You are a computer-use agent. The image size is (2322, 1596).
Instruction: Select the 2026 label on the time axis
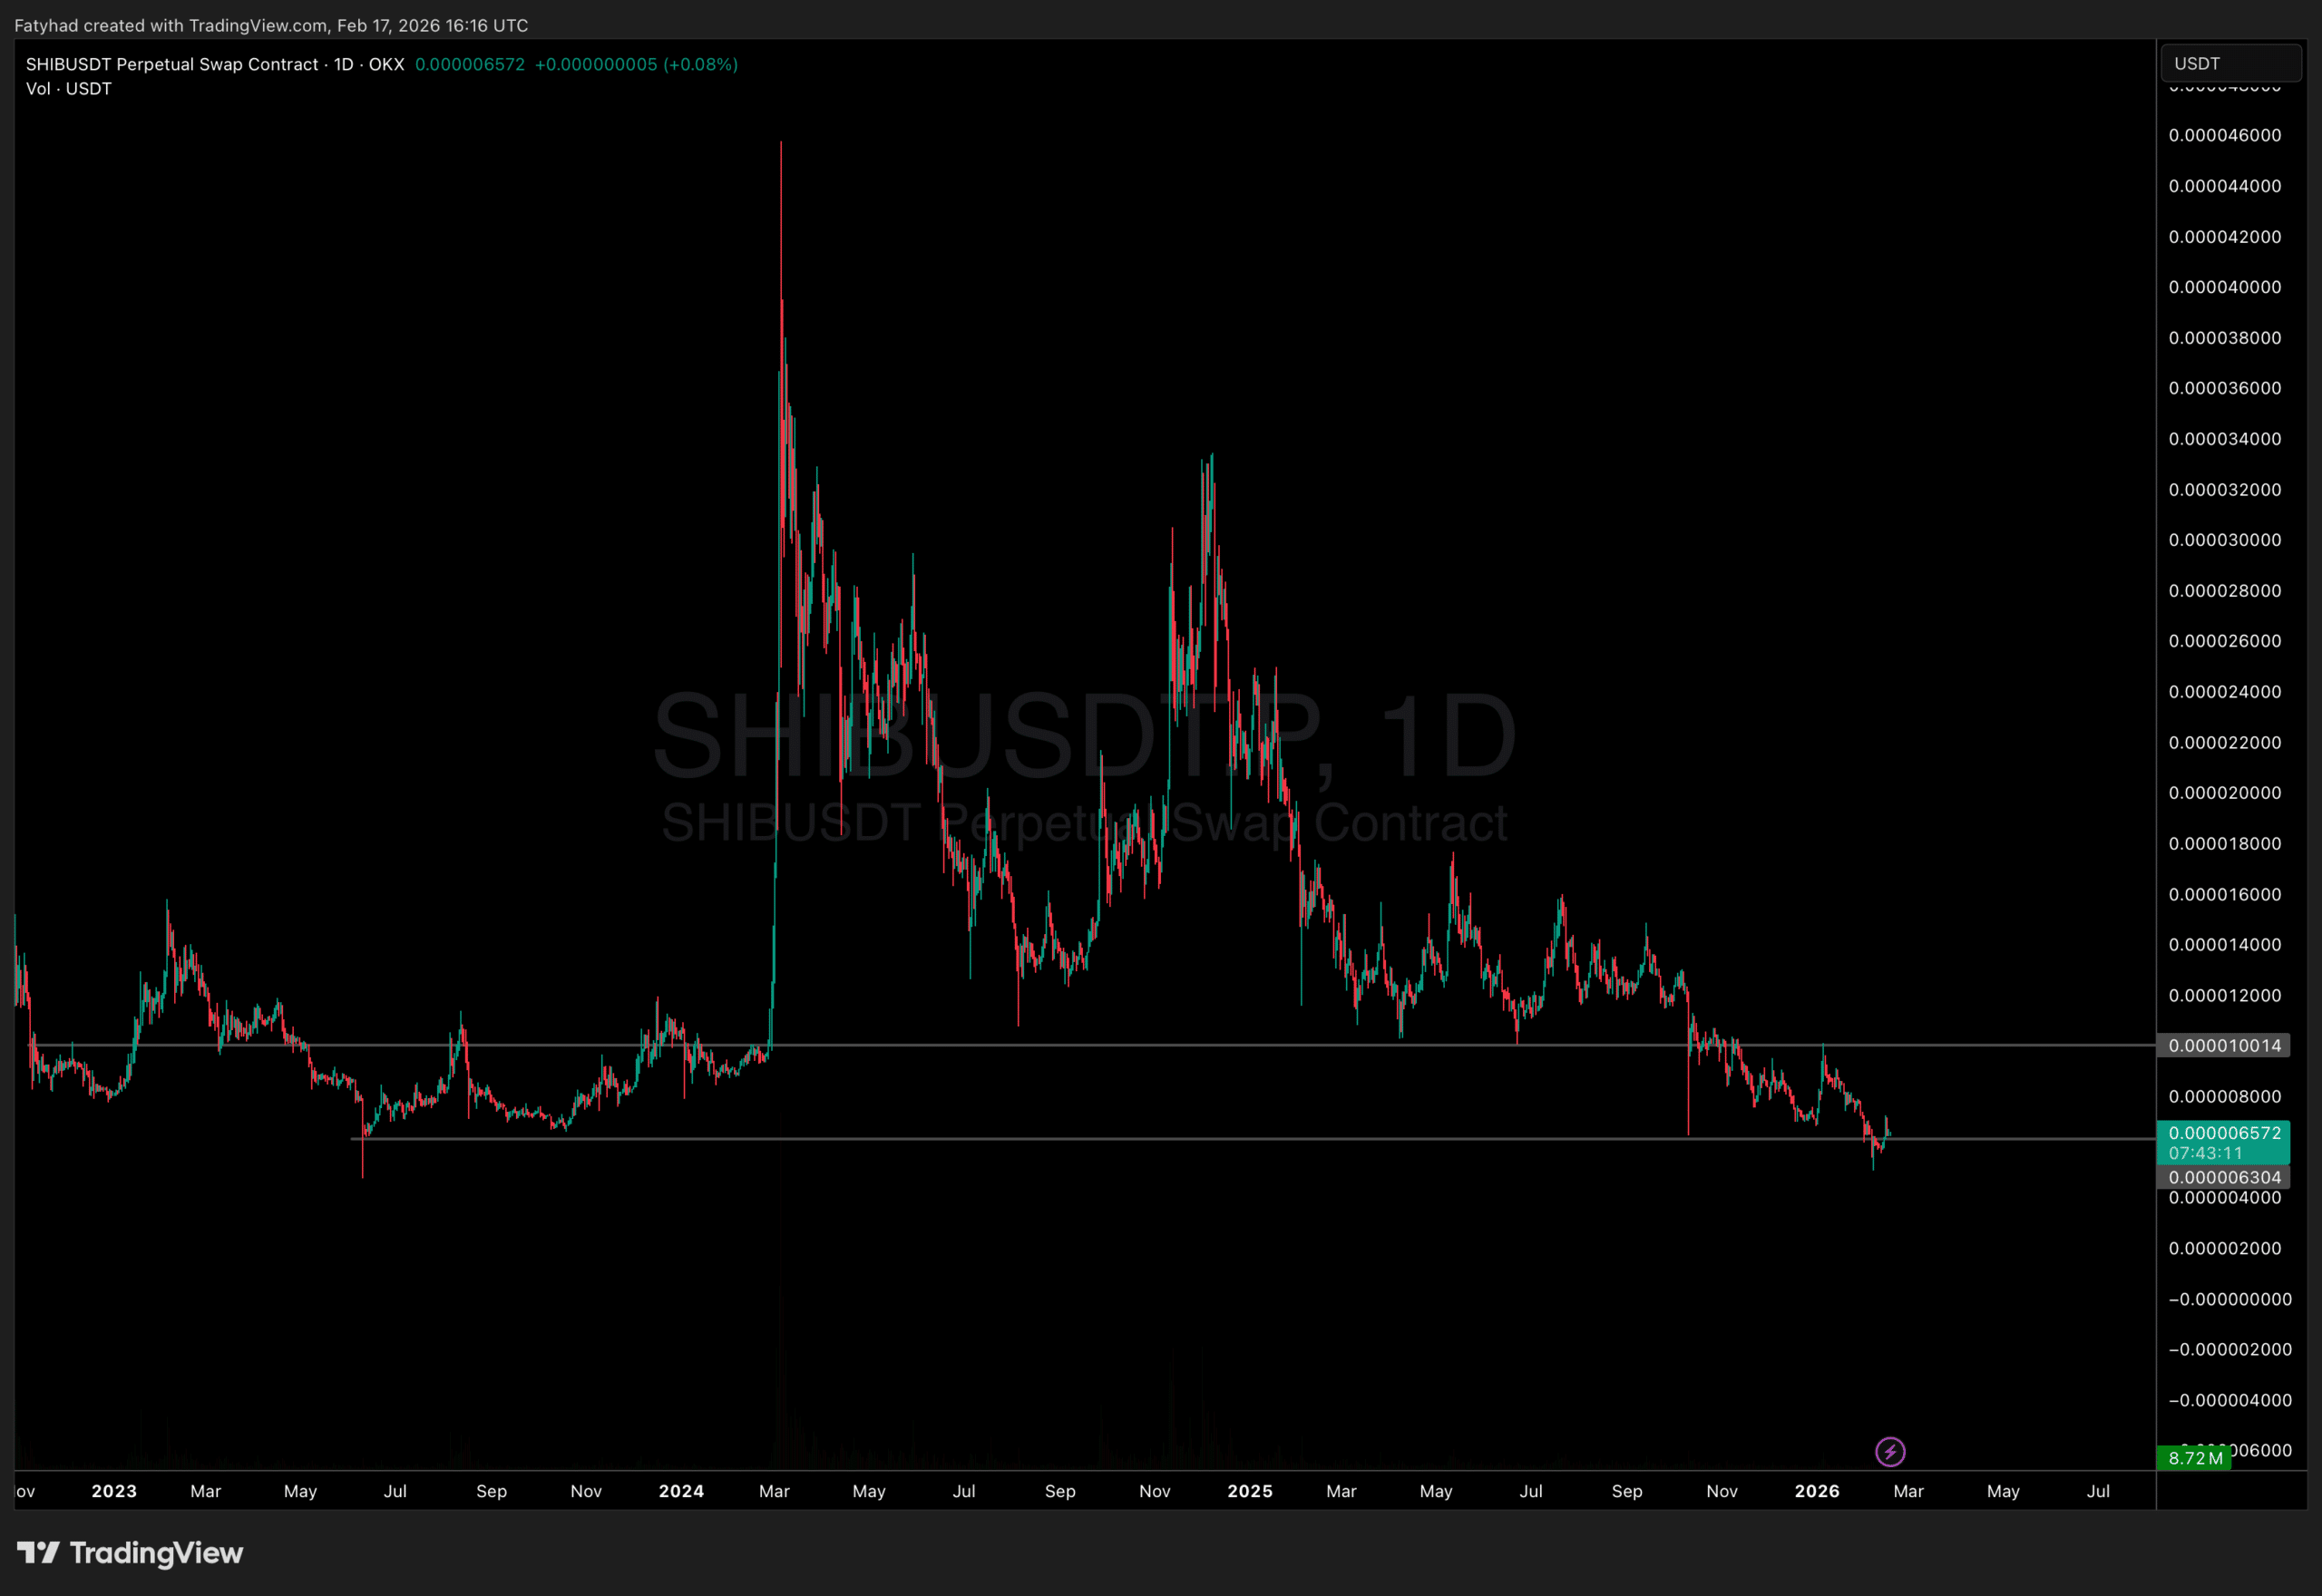[1817, 1490]
